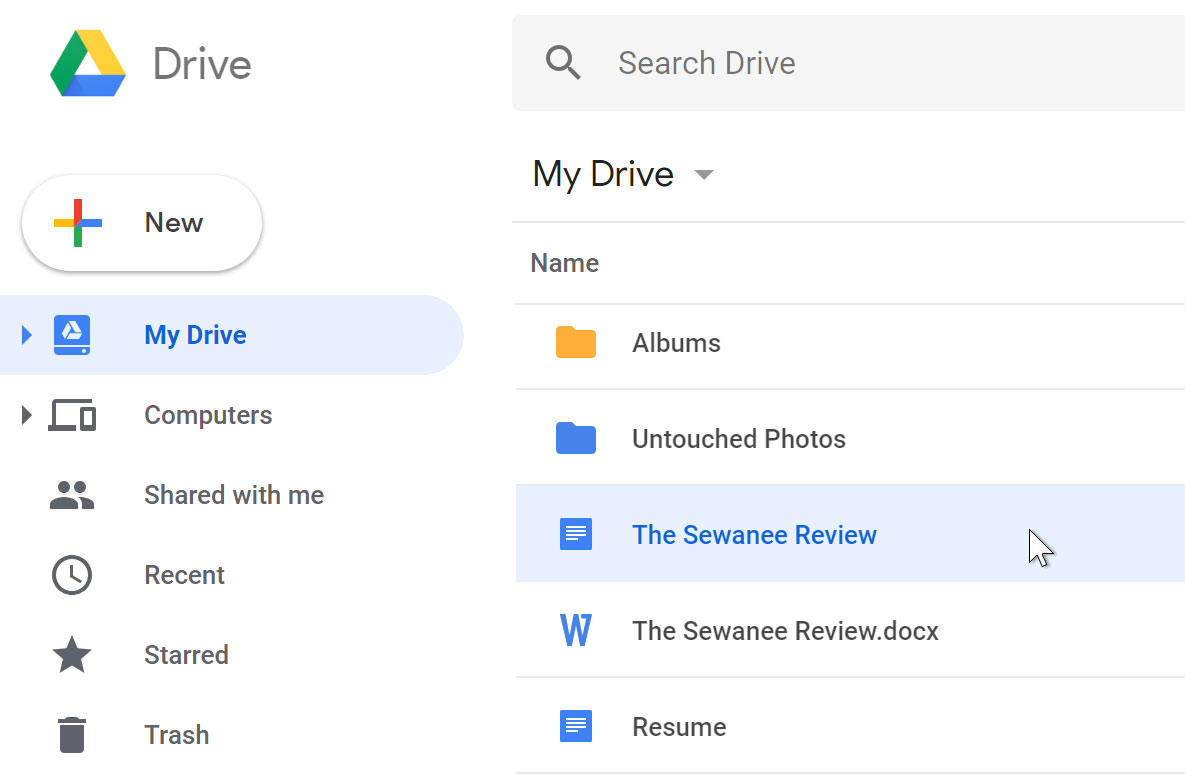Select The Sewanee Review.docx file name
Viewport: 1185px width, 774px height.
785,631
